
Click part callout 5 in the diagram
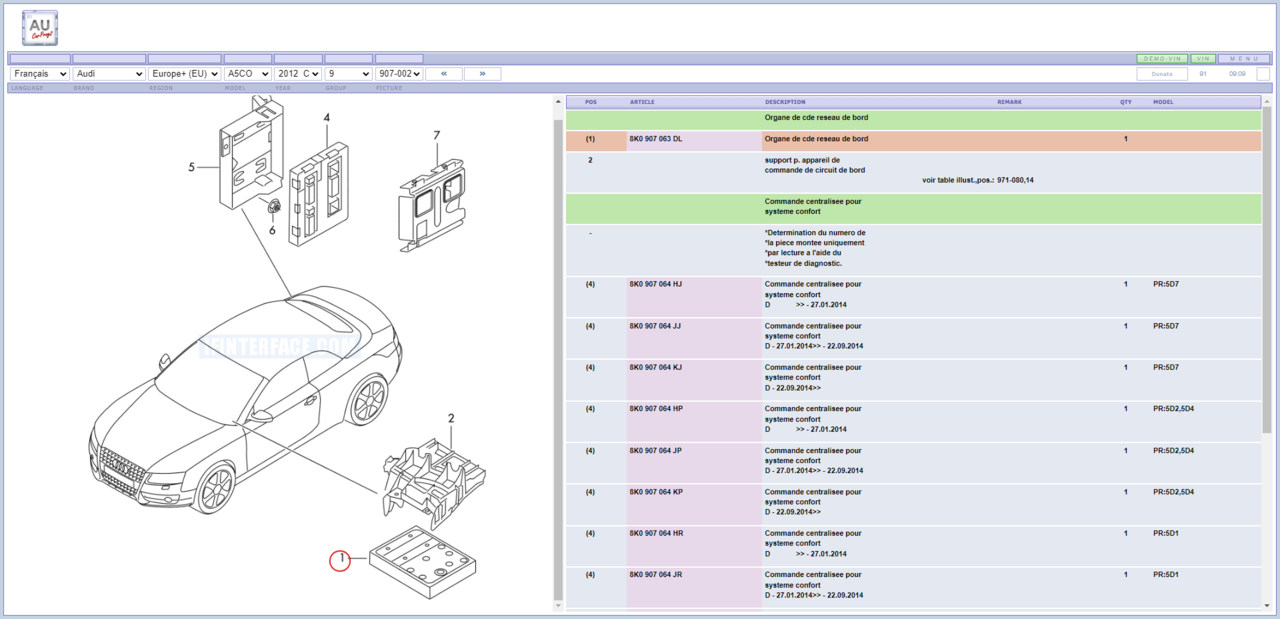tap(192, 167)
